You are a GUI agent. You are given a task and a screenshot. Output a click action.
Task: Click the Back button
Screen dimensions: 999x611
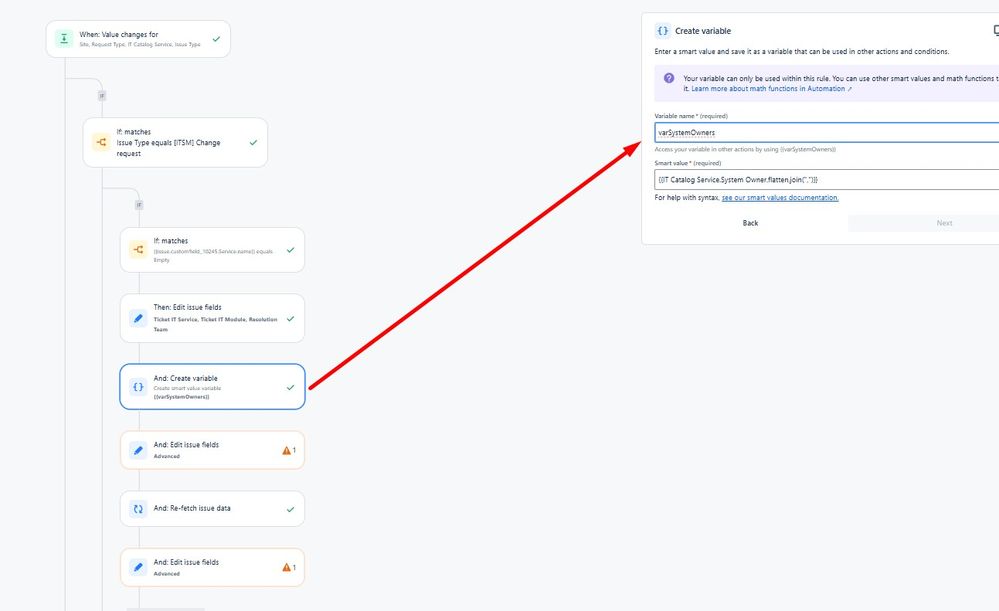(x=750, y=222)
